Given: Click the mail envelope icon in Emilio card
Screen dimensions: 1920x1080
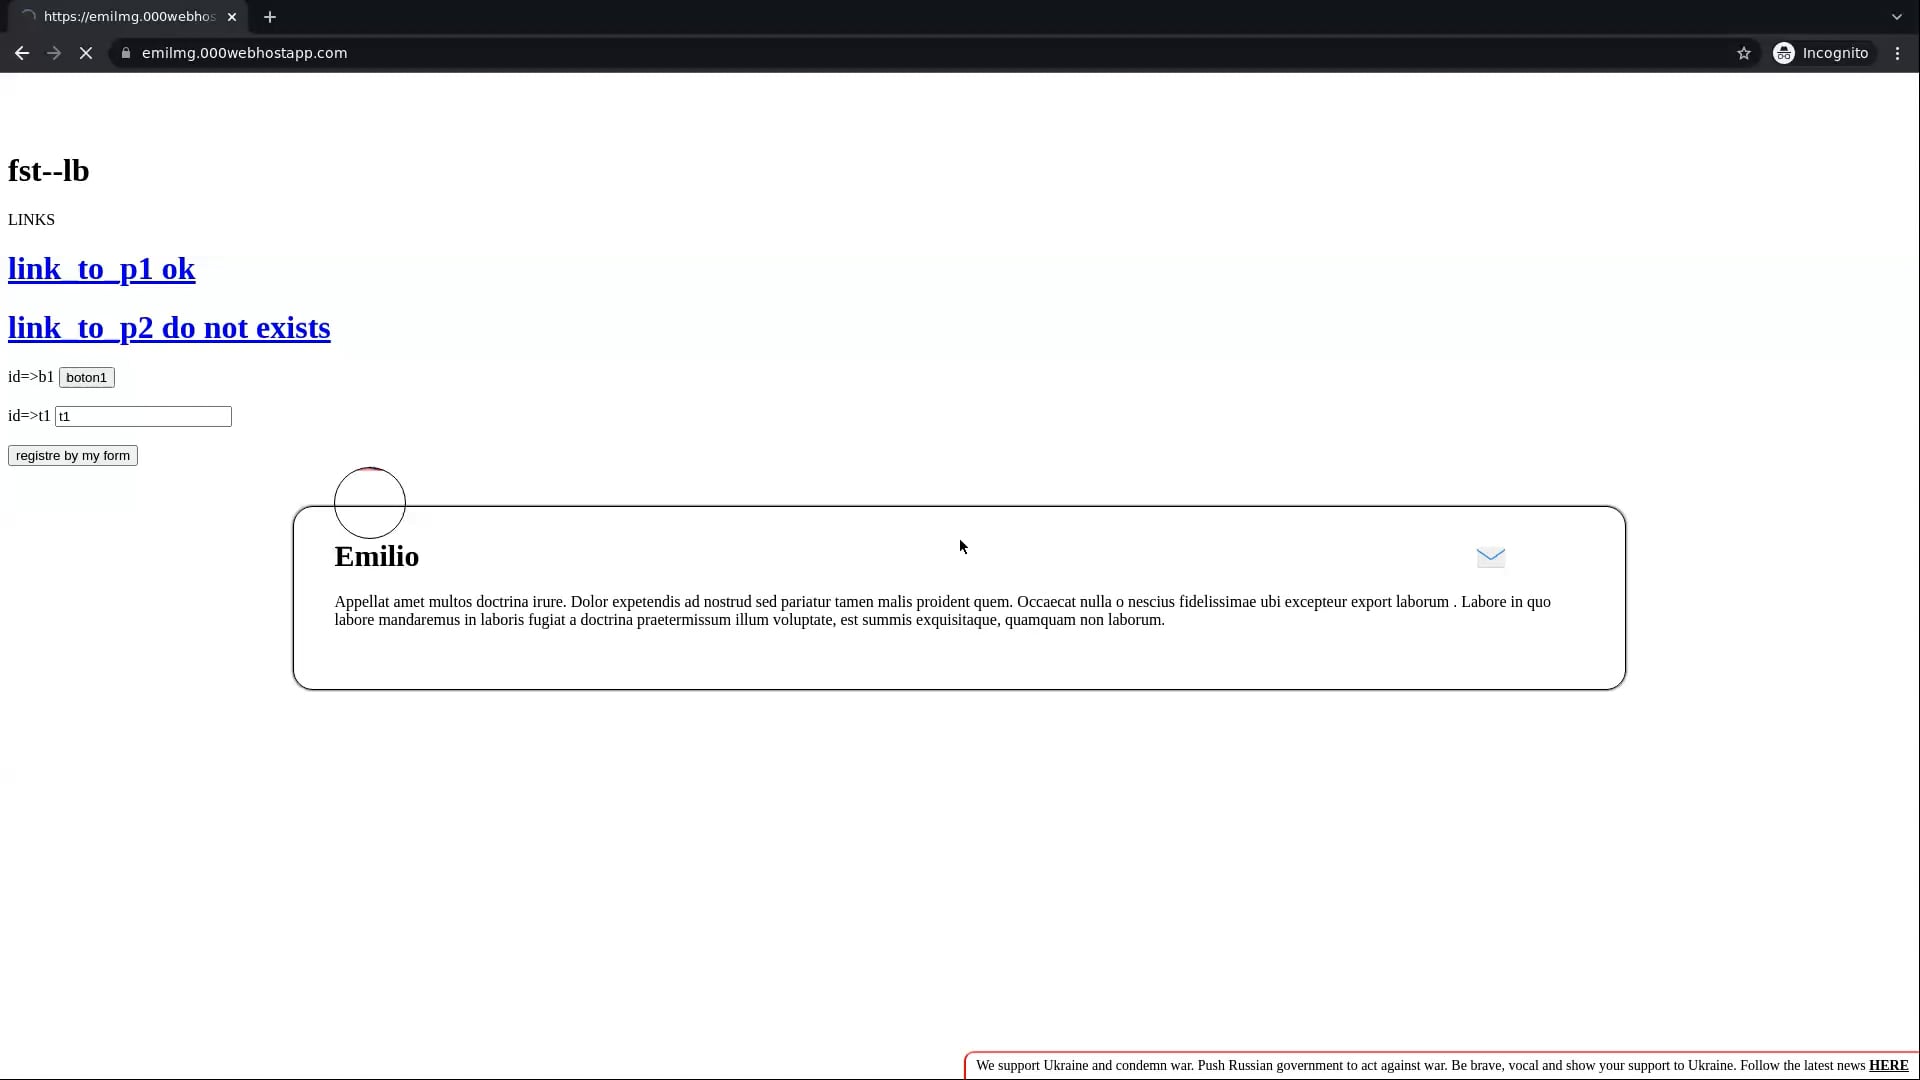Looking at the screenshot, I should coord(1491,557).
